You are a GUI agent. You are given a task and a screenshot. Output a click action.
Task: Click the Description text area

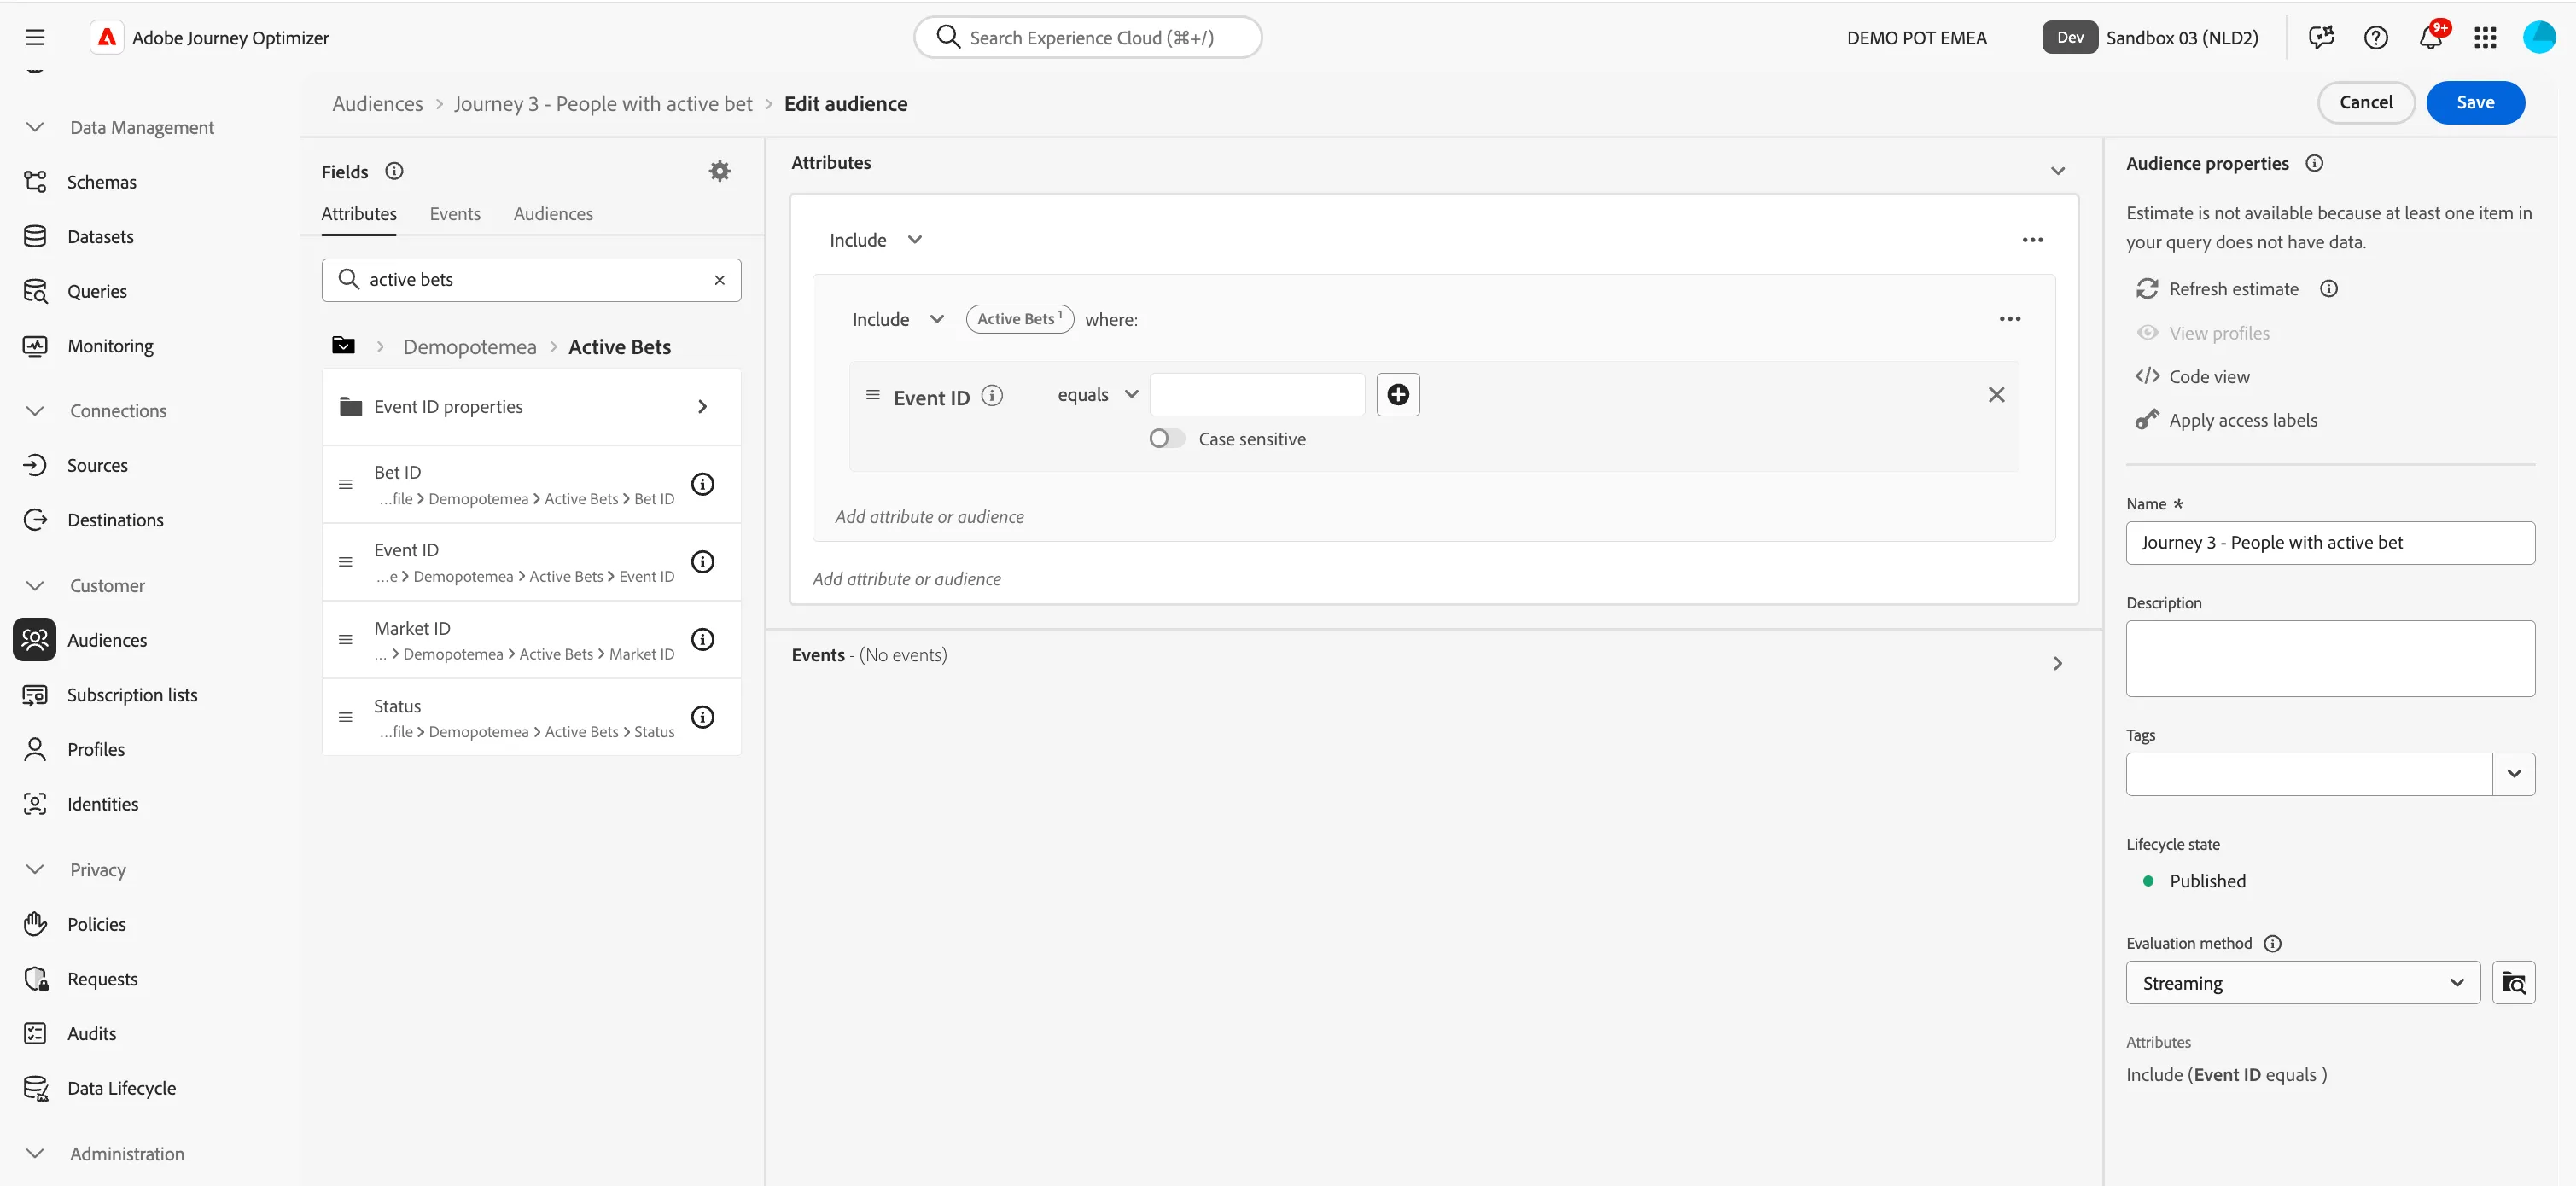pyautogui.click(x=2330, y=659)
